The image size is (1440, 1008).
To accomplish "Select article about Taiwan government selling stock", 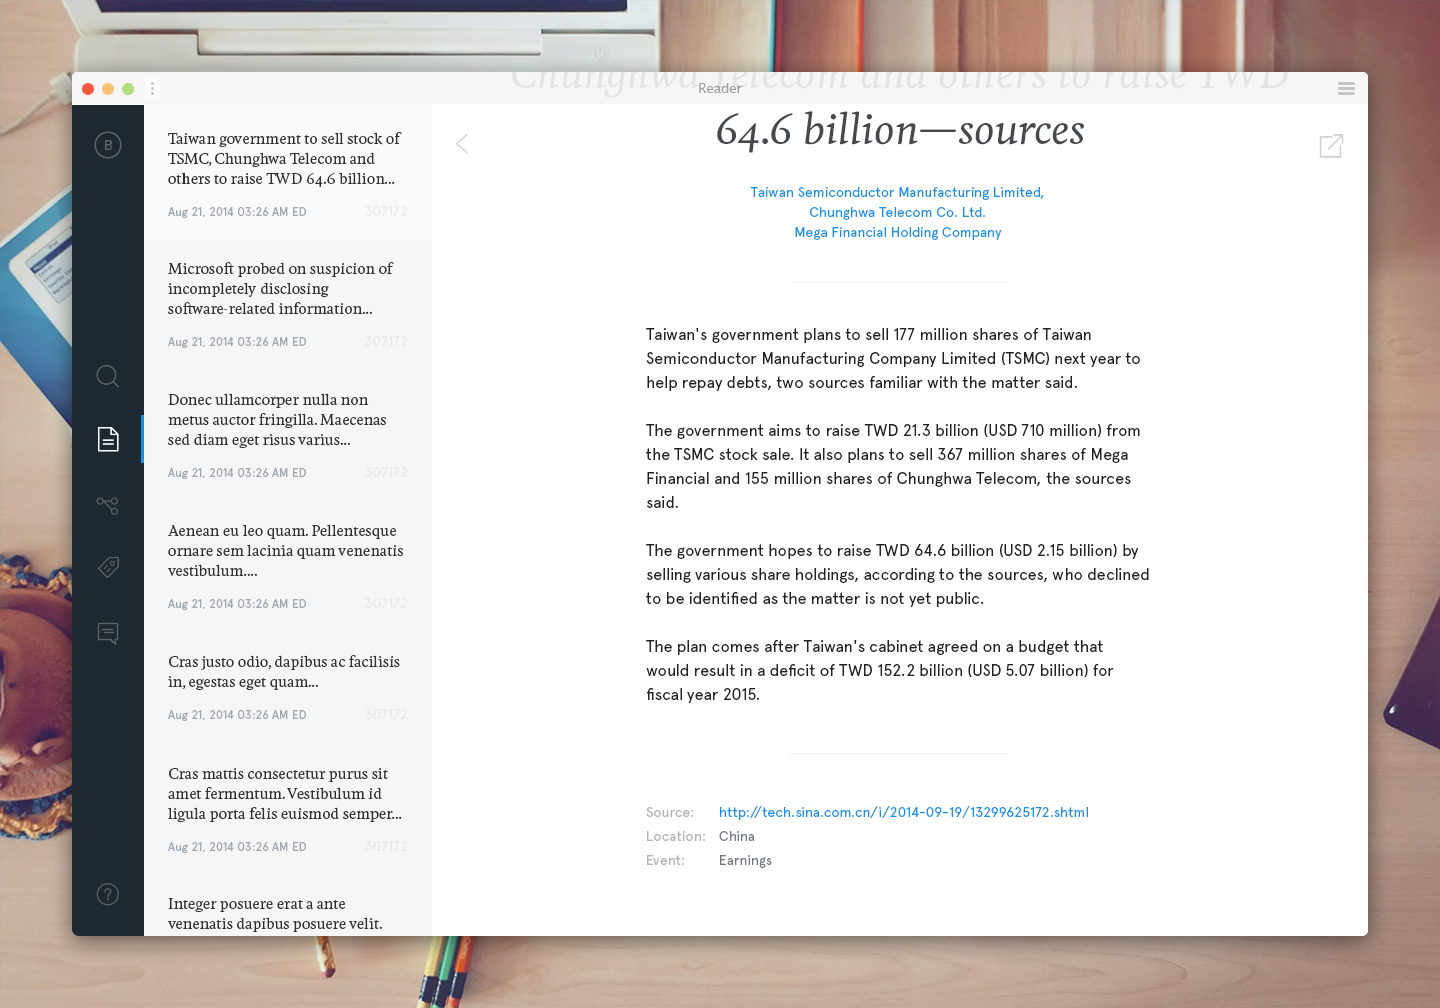I will click(x=288, y=172).
